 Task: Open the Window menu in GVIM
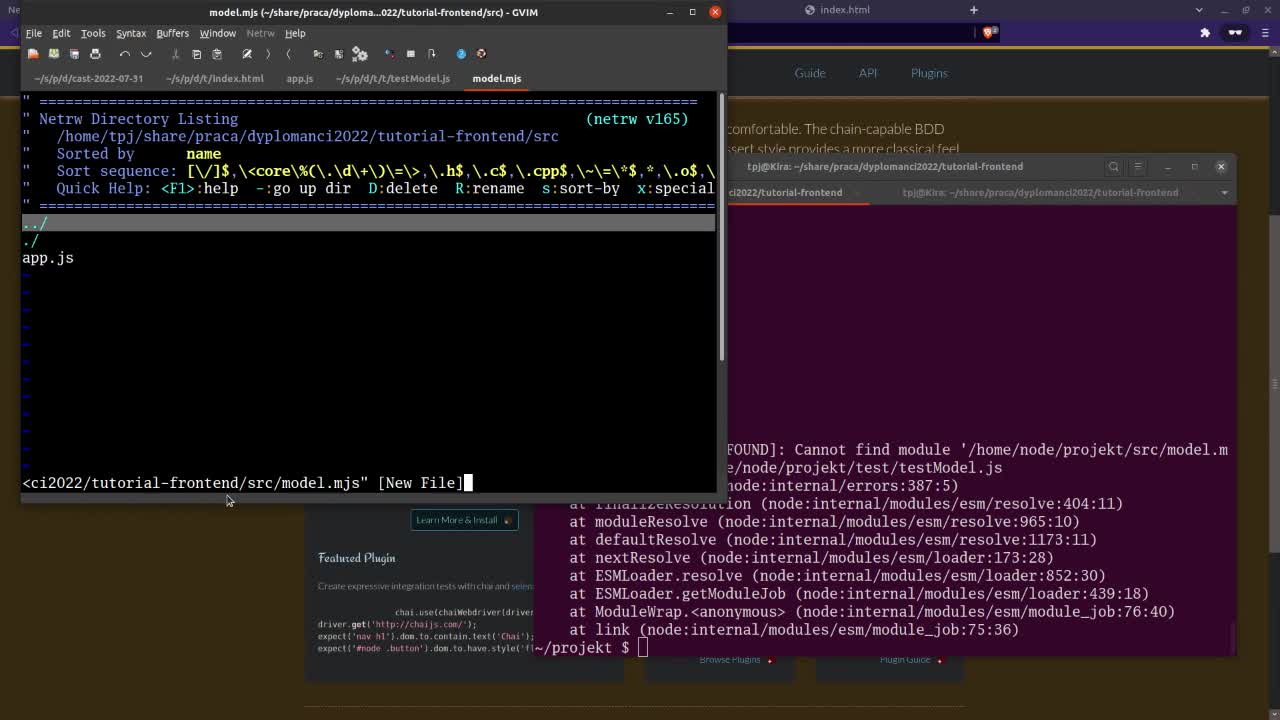point(217,33)
